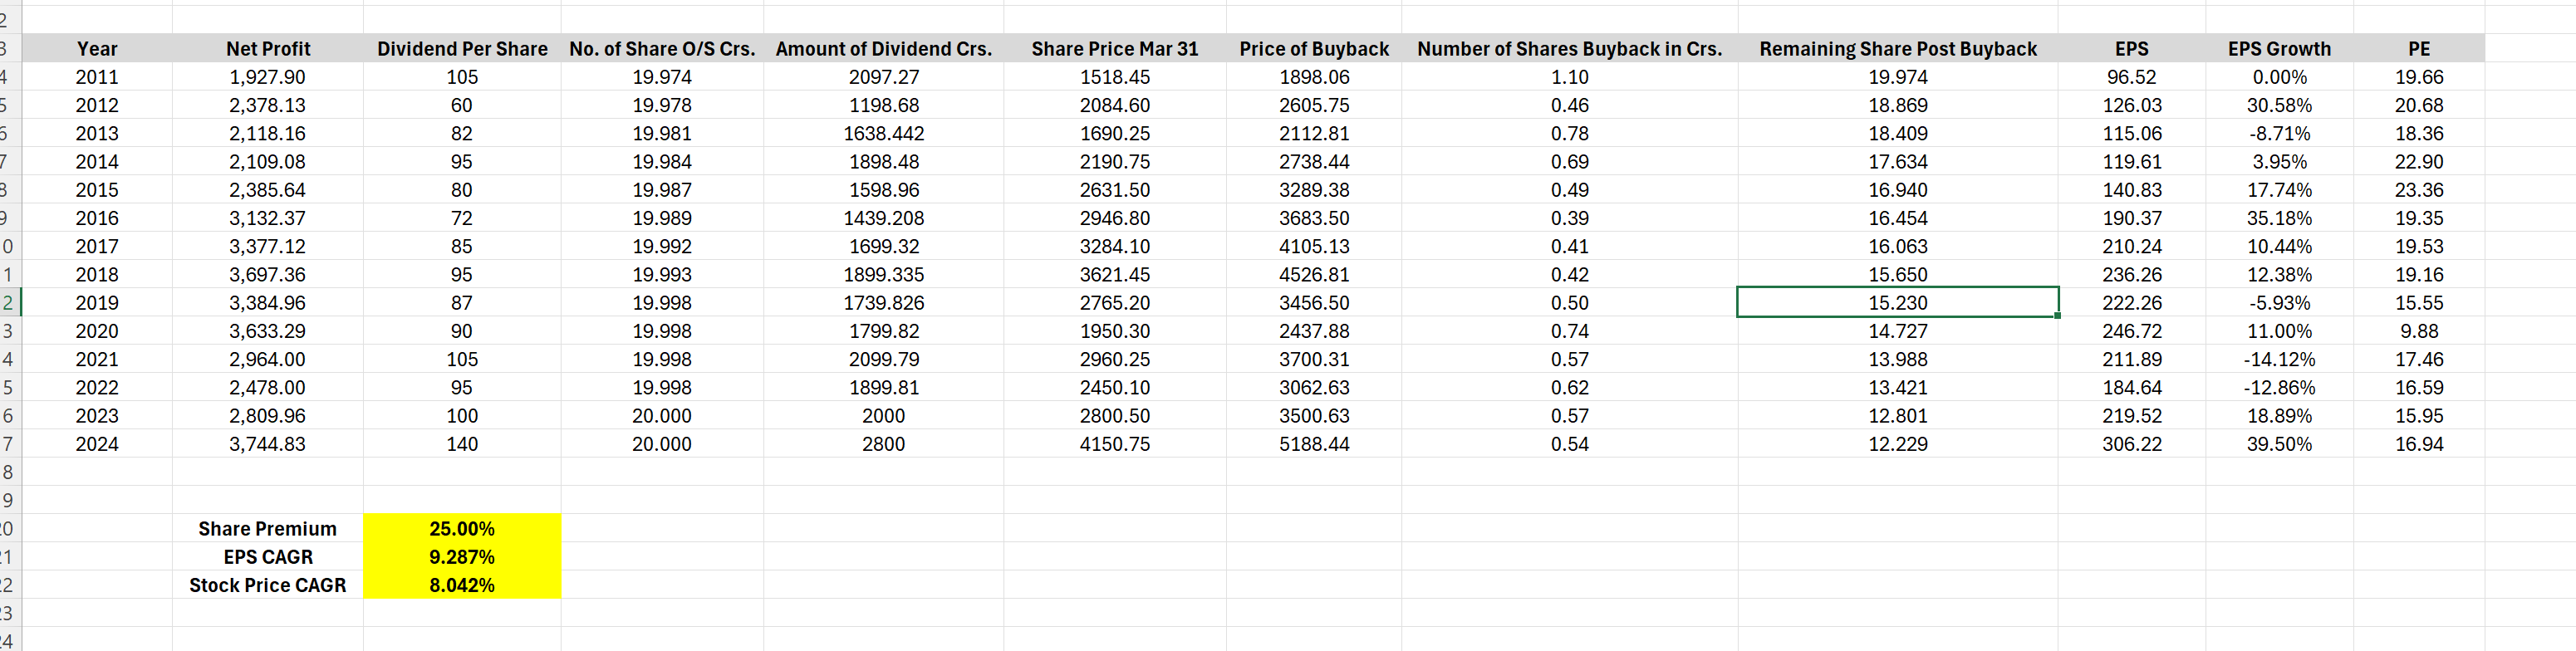Screen dimensions: 2576x651
Task: Click the selected cell containing 15.230
Action: pyautogui.click(x=1897, y=303)
